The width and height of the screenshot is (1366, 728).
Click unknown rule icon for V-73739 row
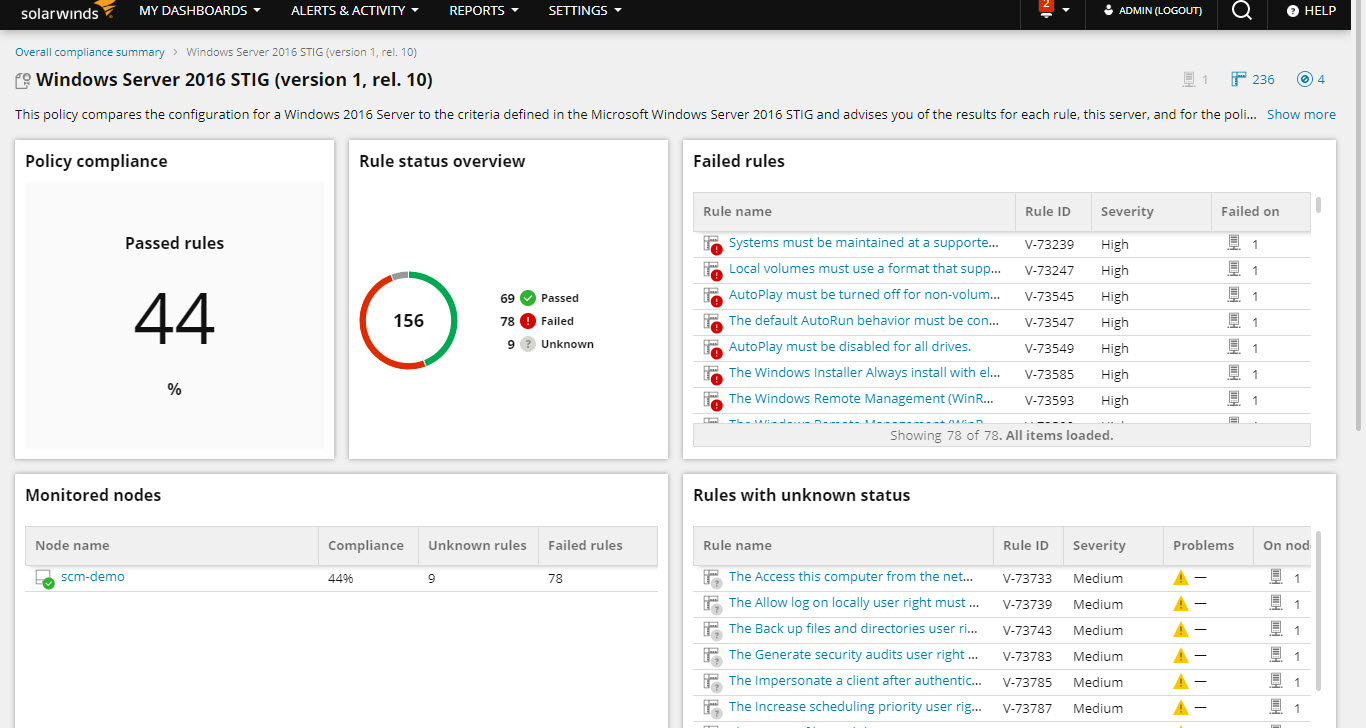(x=712, y=604)
